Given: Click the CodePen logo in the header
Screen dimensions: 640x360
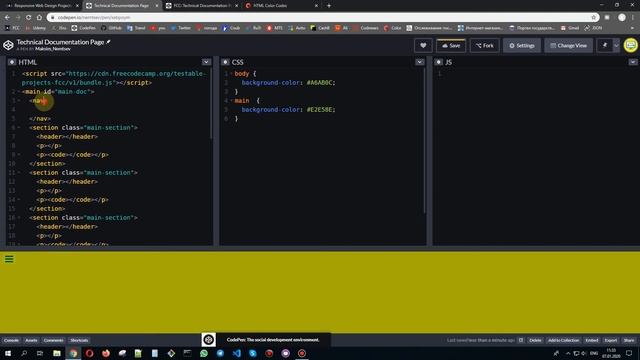Looking at the screenshot, I should pos(8,45).
